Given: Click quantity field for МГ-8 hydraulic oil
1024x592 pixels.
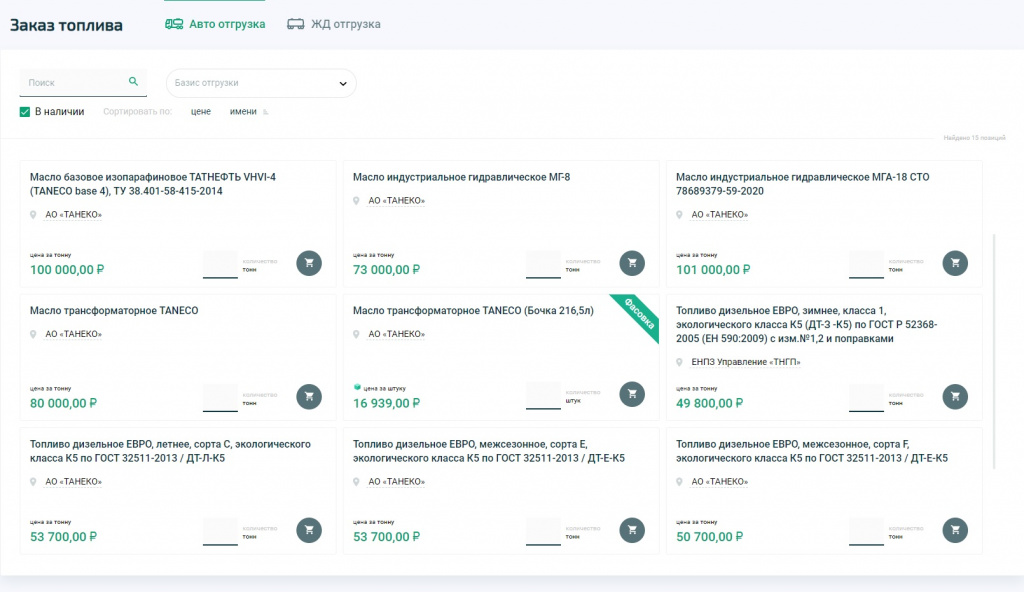Looking at the screenshot, I should point(543,265).
